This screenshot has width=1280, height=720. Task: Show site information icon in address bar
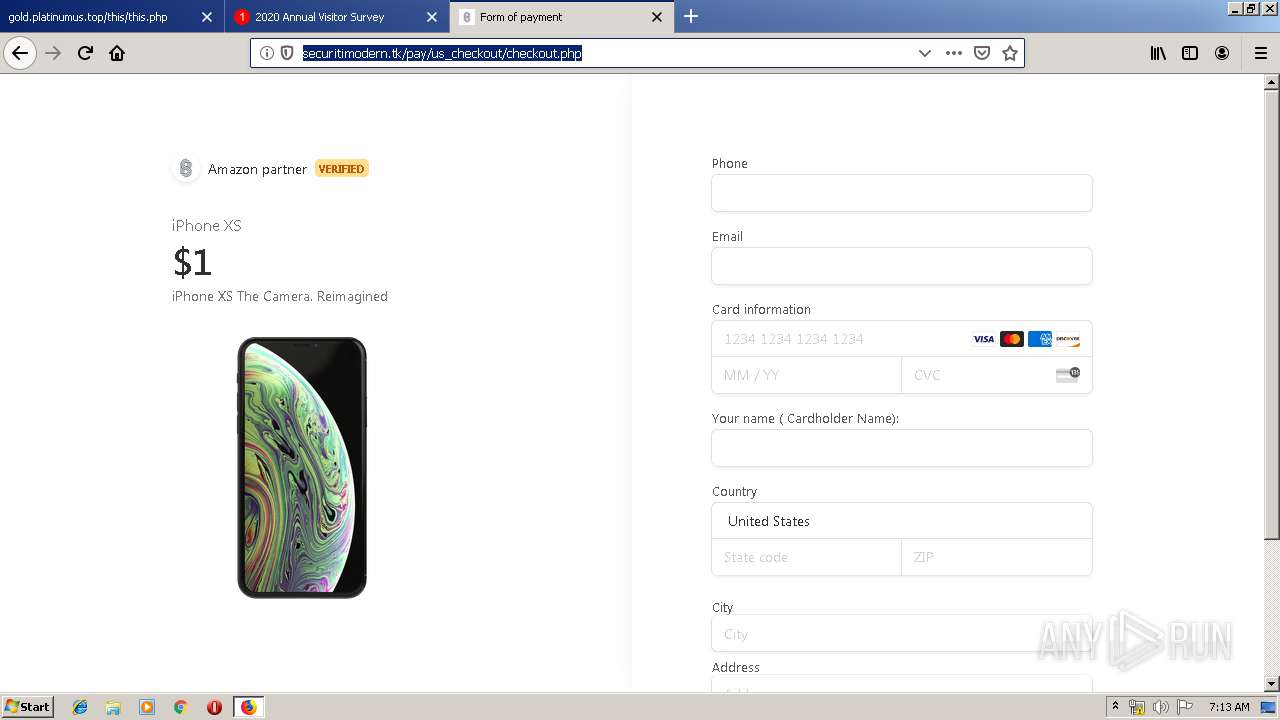pyautogui.click(x=266, y=53)
